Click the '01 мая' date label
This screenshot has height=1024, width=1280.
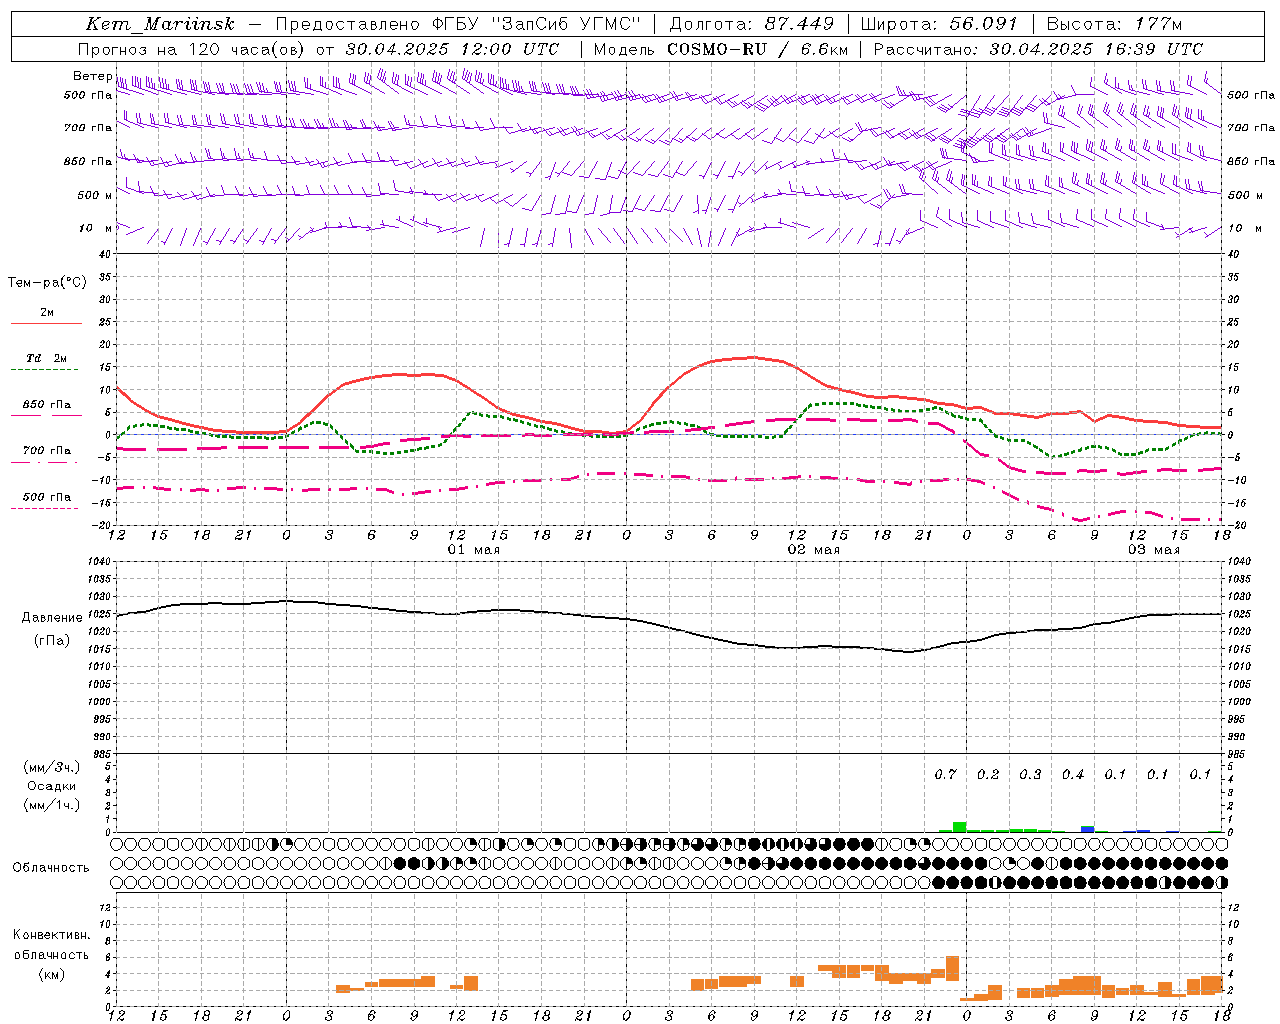(474, 550)
